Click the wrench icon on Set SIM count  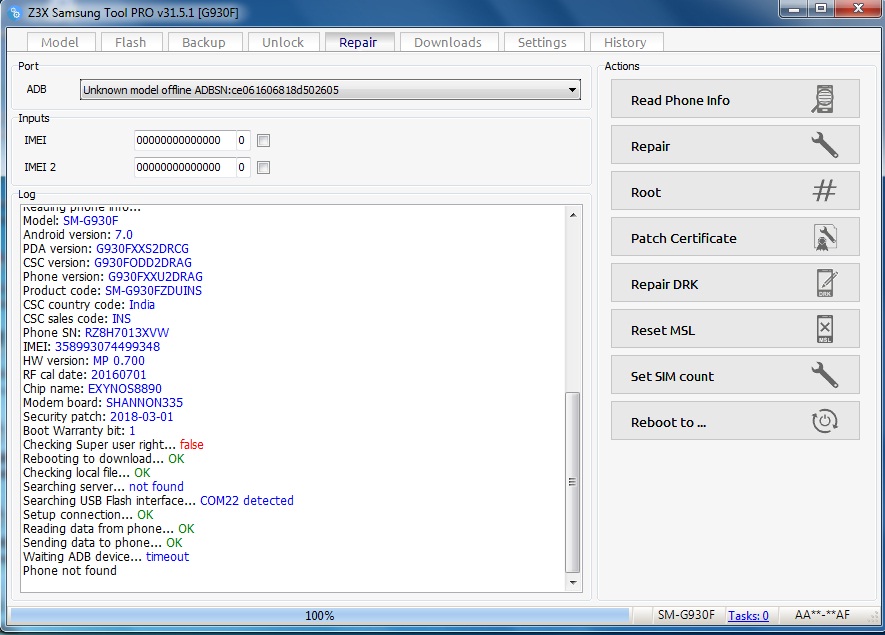coord(825,375)
